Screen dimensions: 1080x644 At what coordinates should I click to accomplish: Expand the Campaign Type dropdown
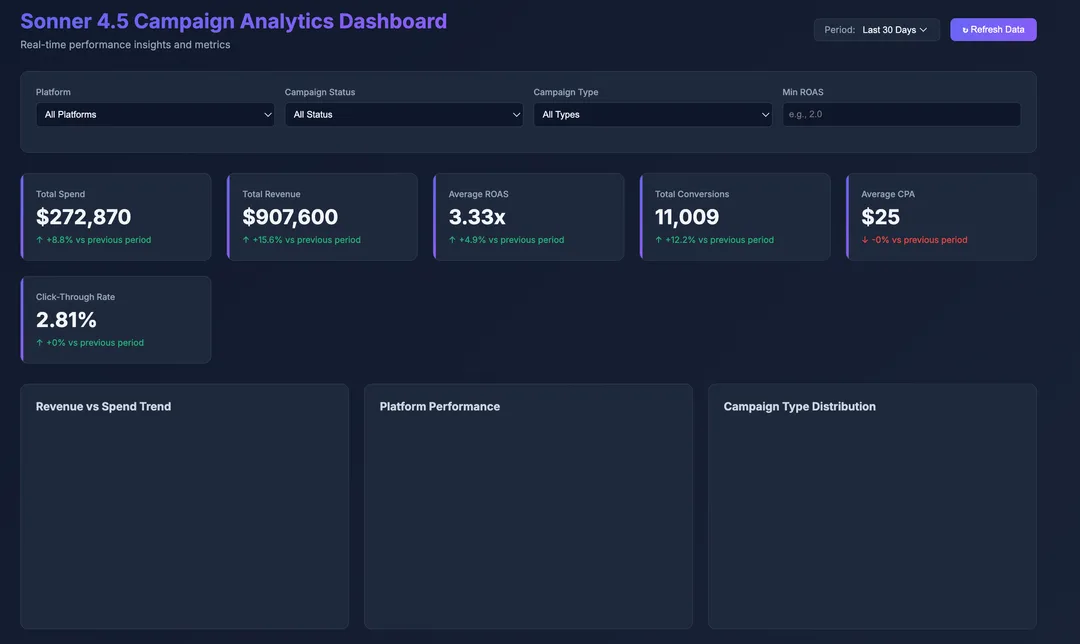coord(652,115)
